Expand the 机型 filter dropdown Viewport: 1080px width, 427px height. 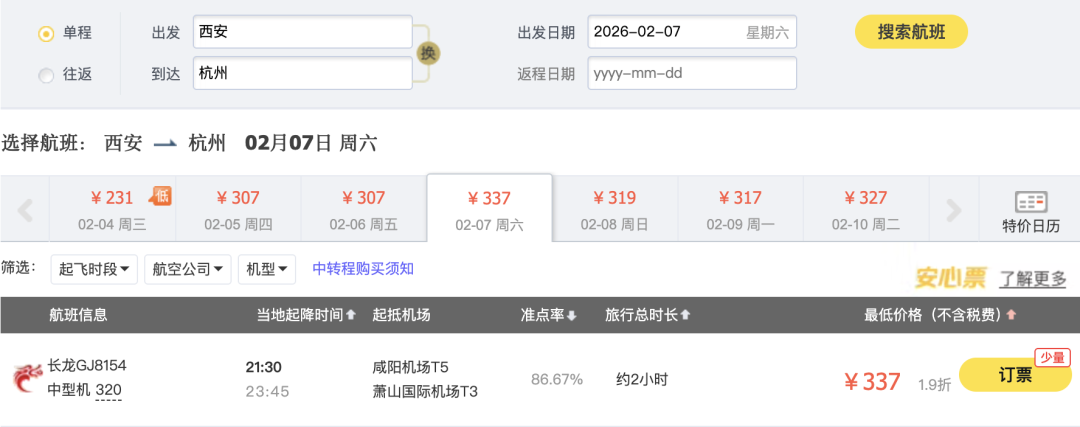pos(267,269)
